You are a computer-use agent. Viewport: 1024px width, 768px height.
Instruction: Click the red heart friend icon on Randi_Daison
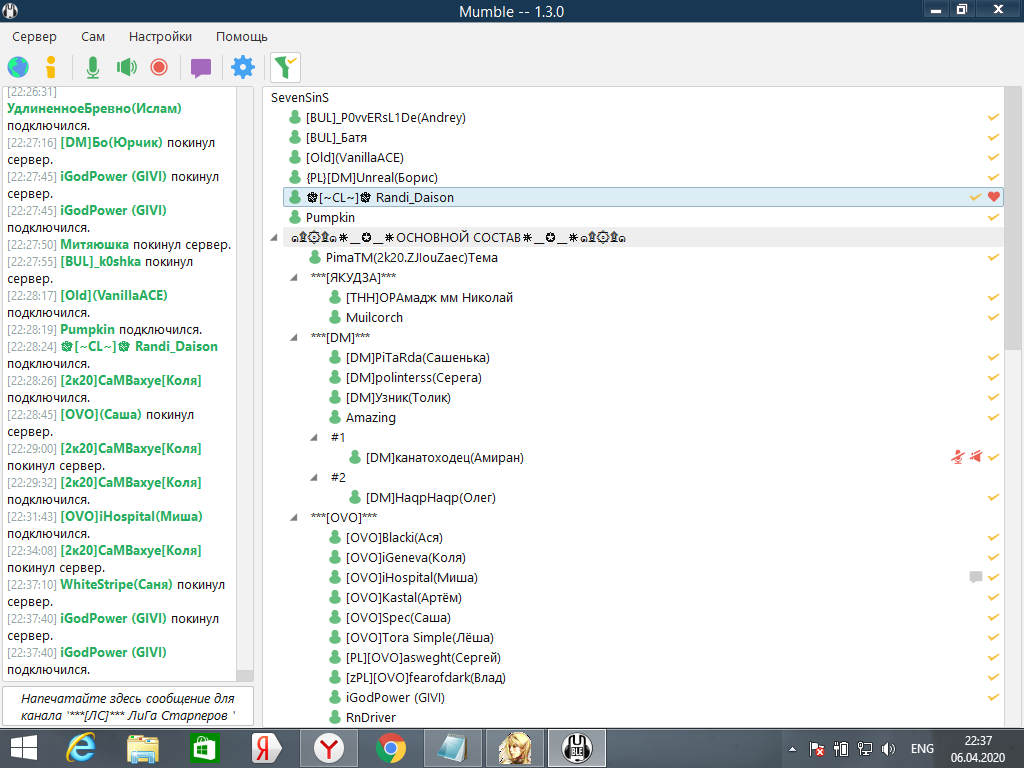(993, 197)
